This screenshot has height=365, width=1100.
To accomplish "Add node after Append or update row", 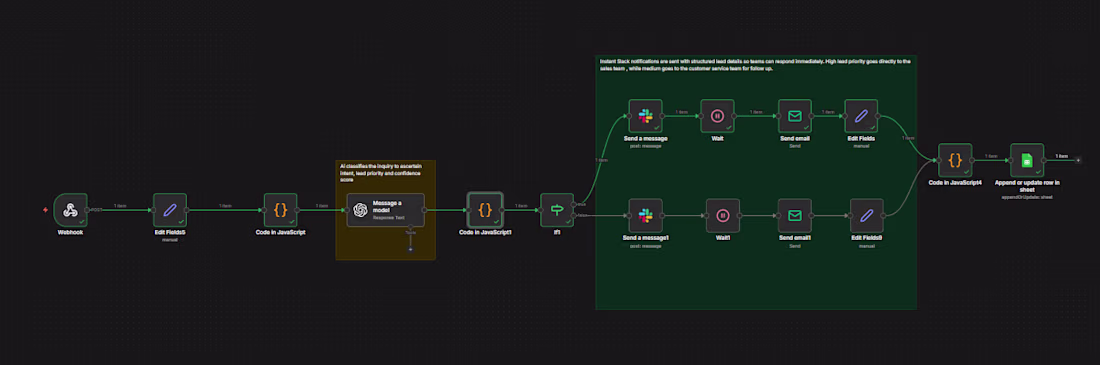I will pos(1078,160).
